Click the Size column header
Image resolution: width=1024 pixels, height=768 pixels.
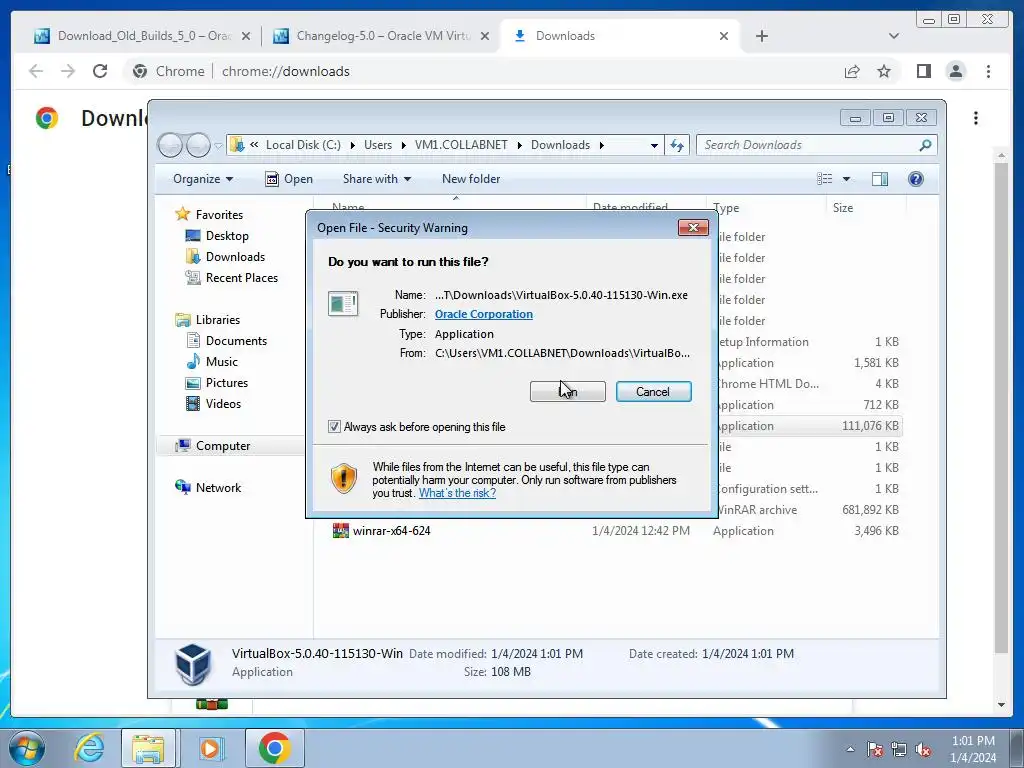[842, 208]
